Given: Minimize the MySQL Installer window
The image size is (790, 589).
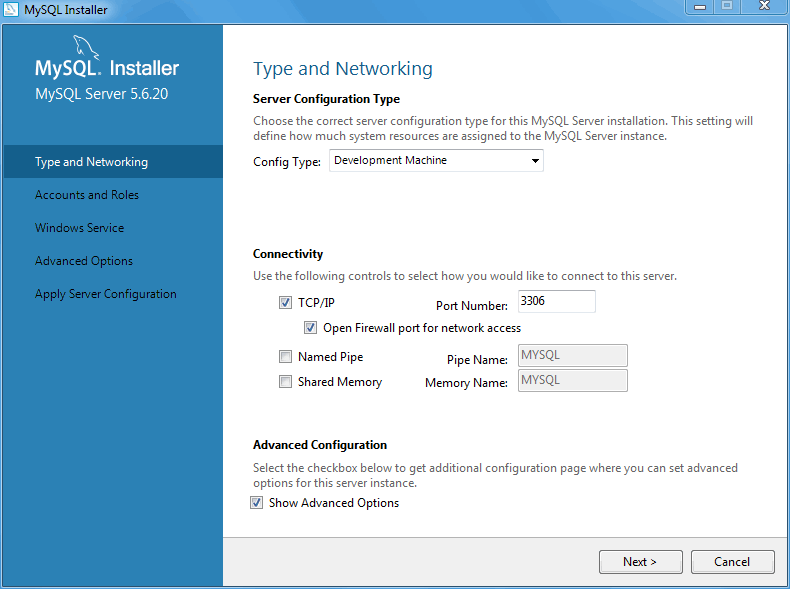Looking at the screenshot, I should pos(700,7).
